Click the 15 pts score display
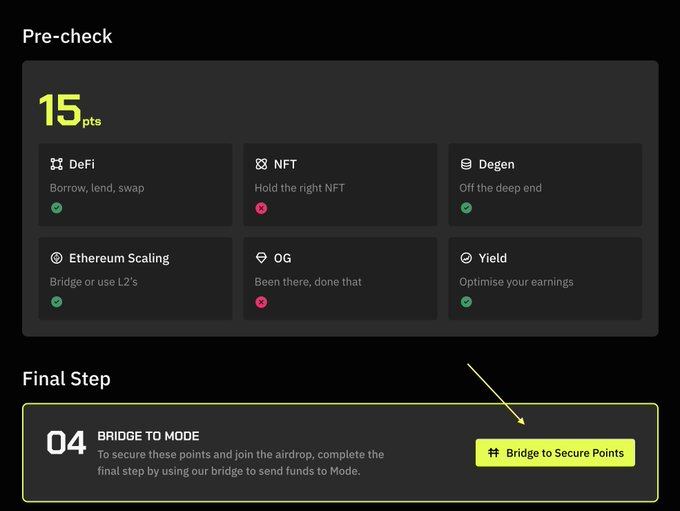Screen dimensions: 680x511 68,111
